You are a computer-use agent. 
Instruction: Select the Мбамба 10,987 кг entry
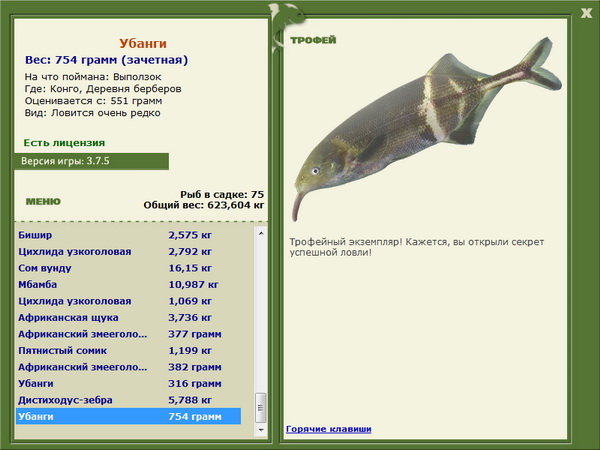point(129,284)
